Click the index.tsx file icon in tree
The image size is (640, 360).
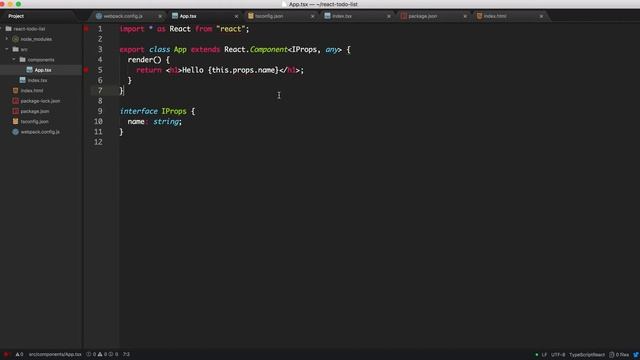click(22, 80)
